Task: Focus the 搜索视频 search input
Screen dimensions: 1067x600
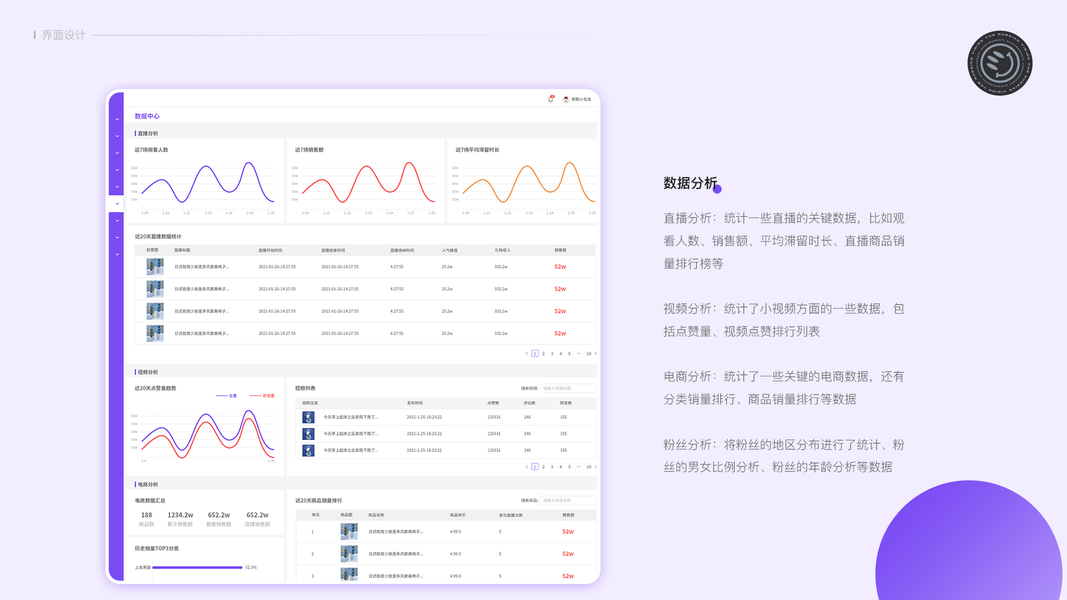Action: [568, 388]
